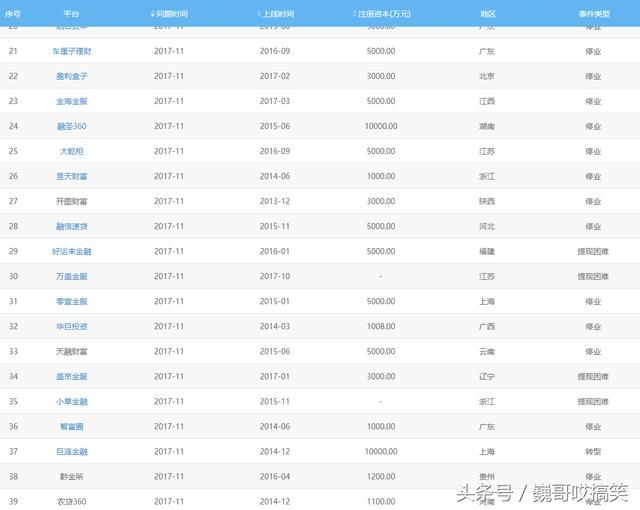Open the platform link in row 25
This screenshot has height=510, width=640.
(x=71, y=151)
